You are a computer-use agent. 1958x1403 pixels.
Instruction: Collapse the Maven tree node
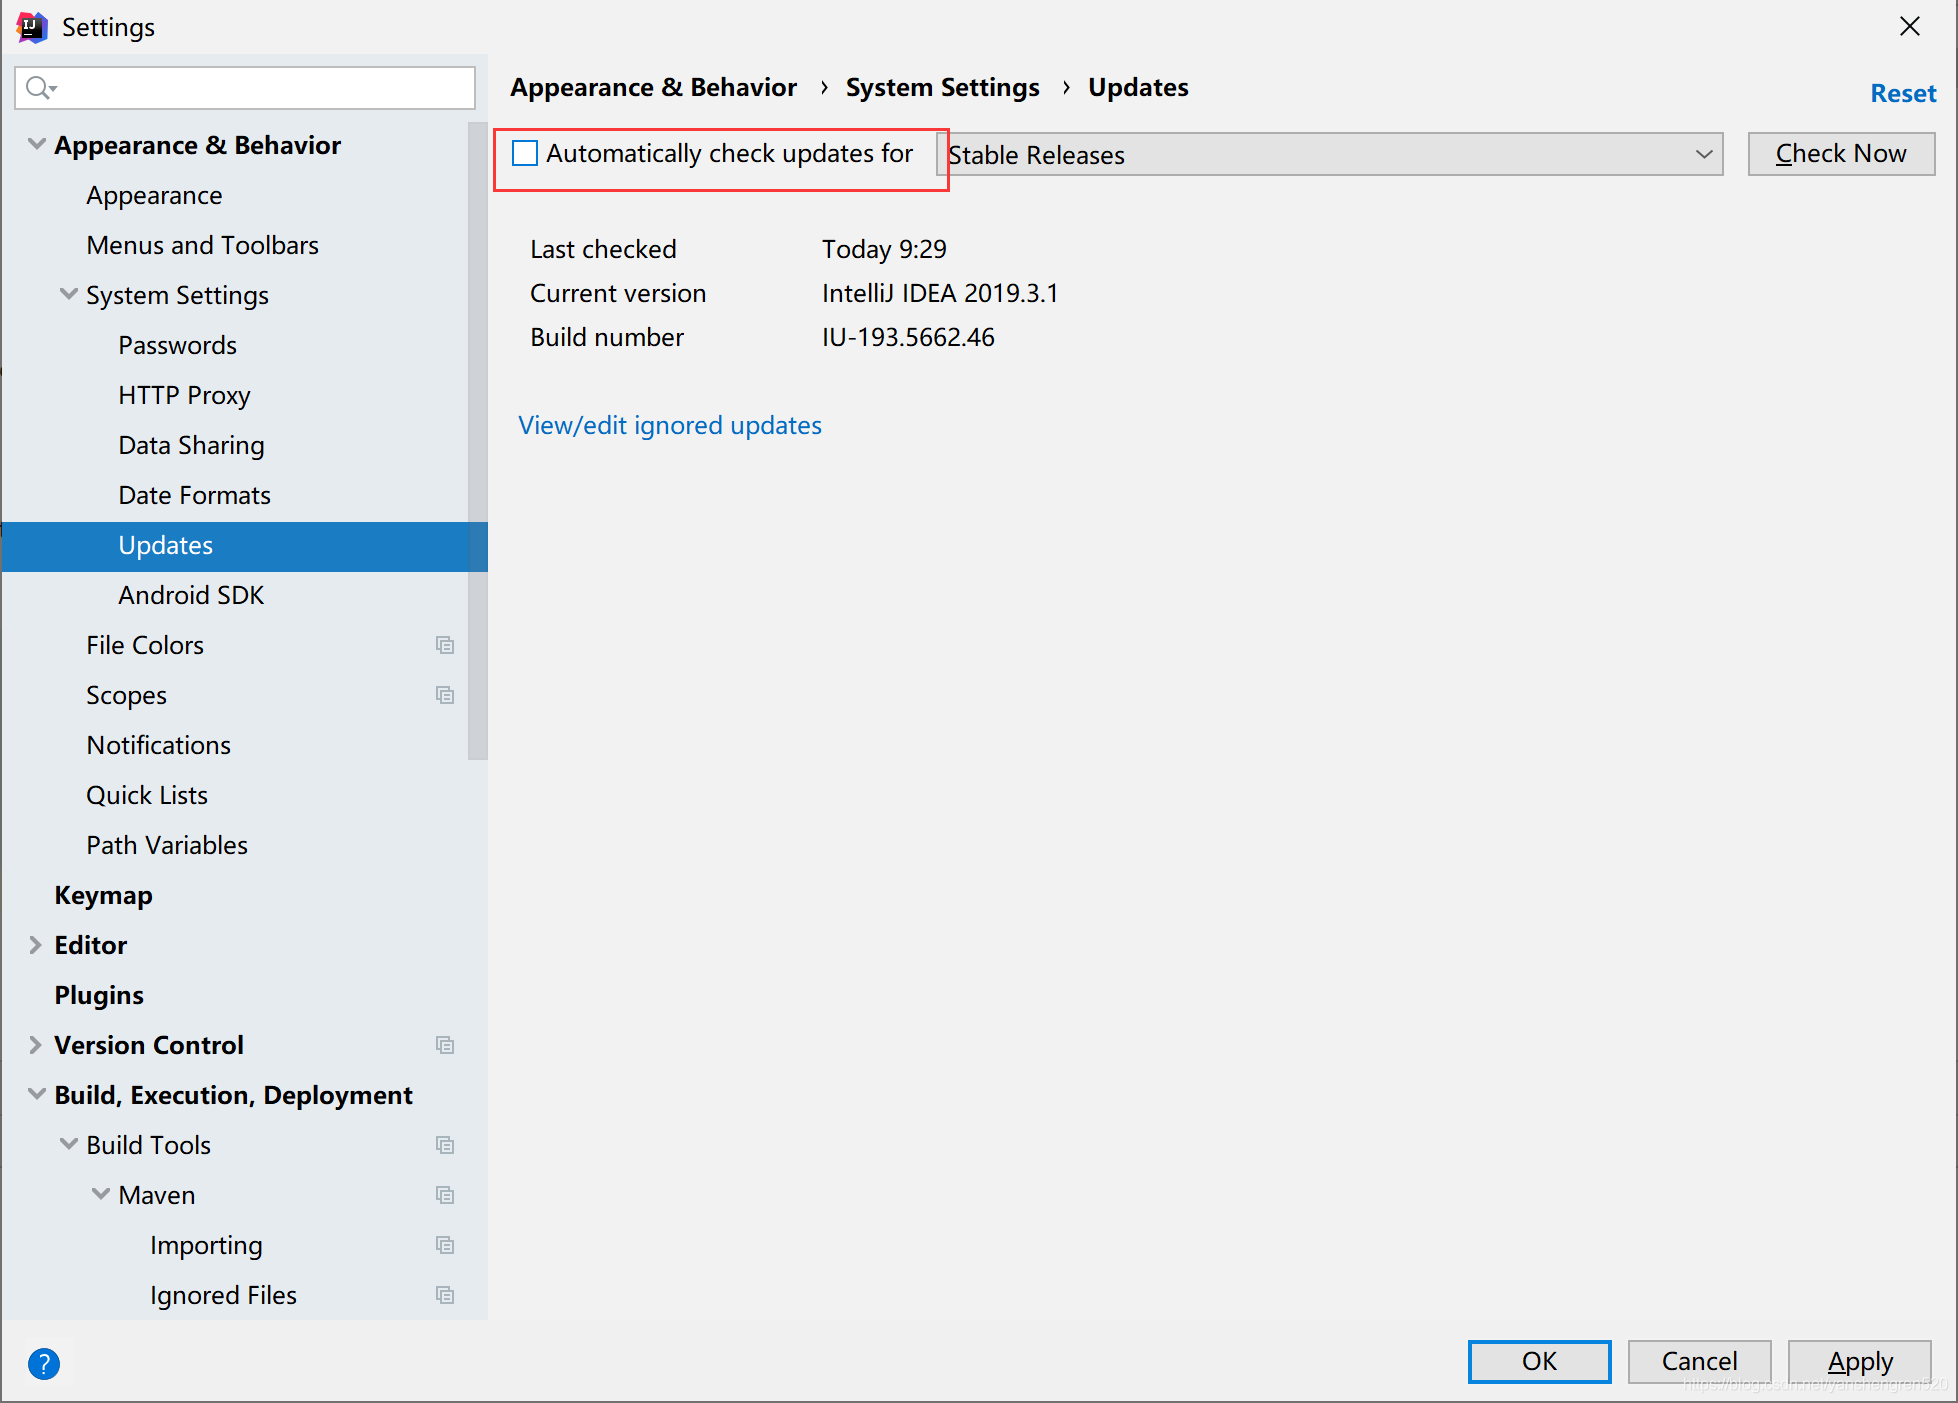pos(100,1195)
